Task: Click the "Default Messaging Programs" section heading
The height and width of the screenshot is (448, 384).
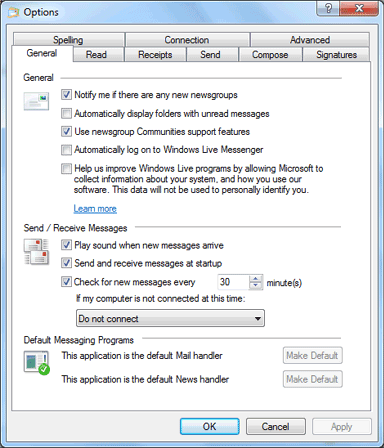Action: coord(79,340)
